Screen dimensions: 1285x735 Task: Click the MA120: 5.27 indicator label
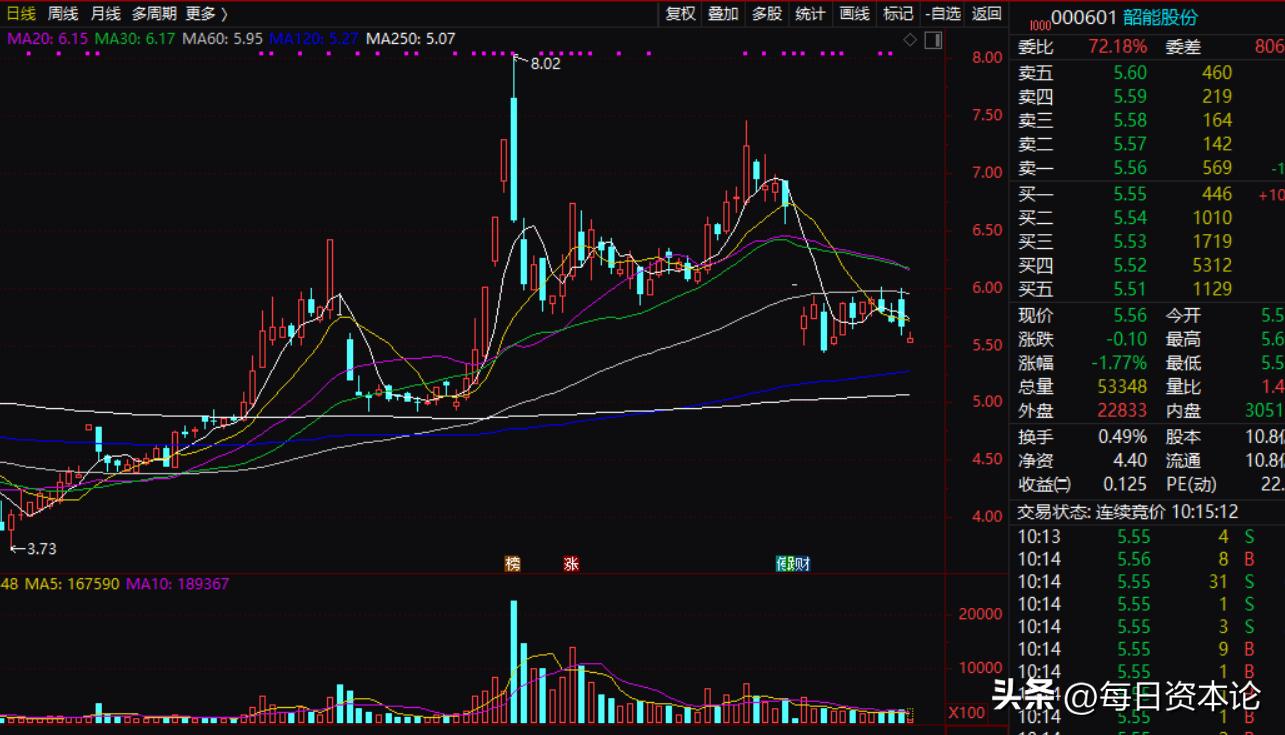tap(314, 39)
